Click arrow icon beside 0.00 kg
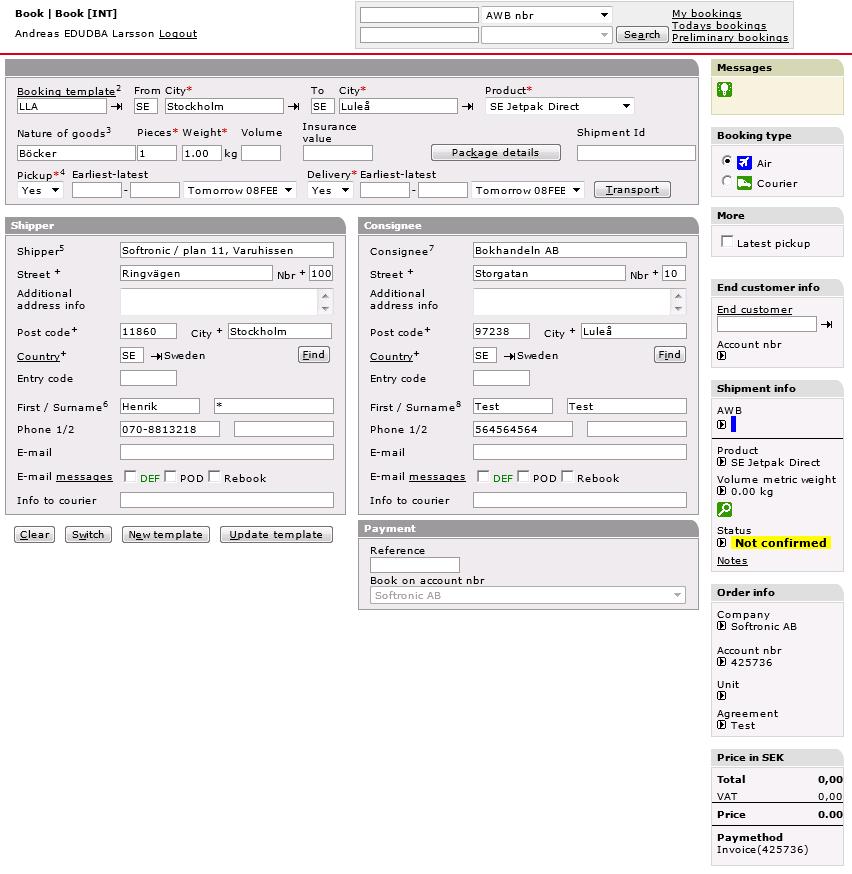Viewport: 852px width, 874px height. [722, 491]
